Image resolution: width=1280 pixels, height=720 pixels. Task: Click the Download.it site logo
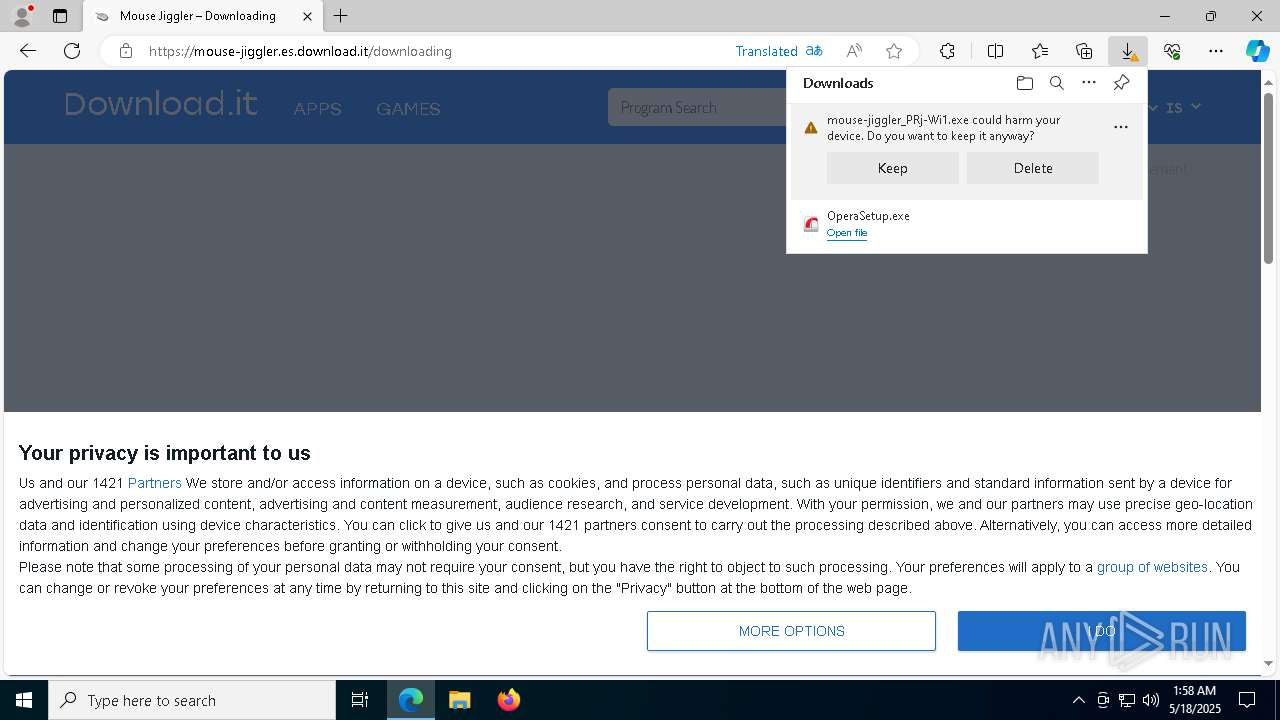[161, 103]
